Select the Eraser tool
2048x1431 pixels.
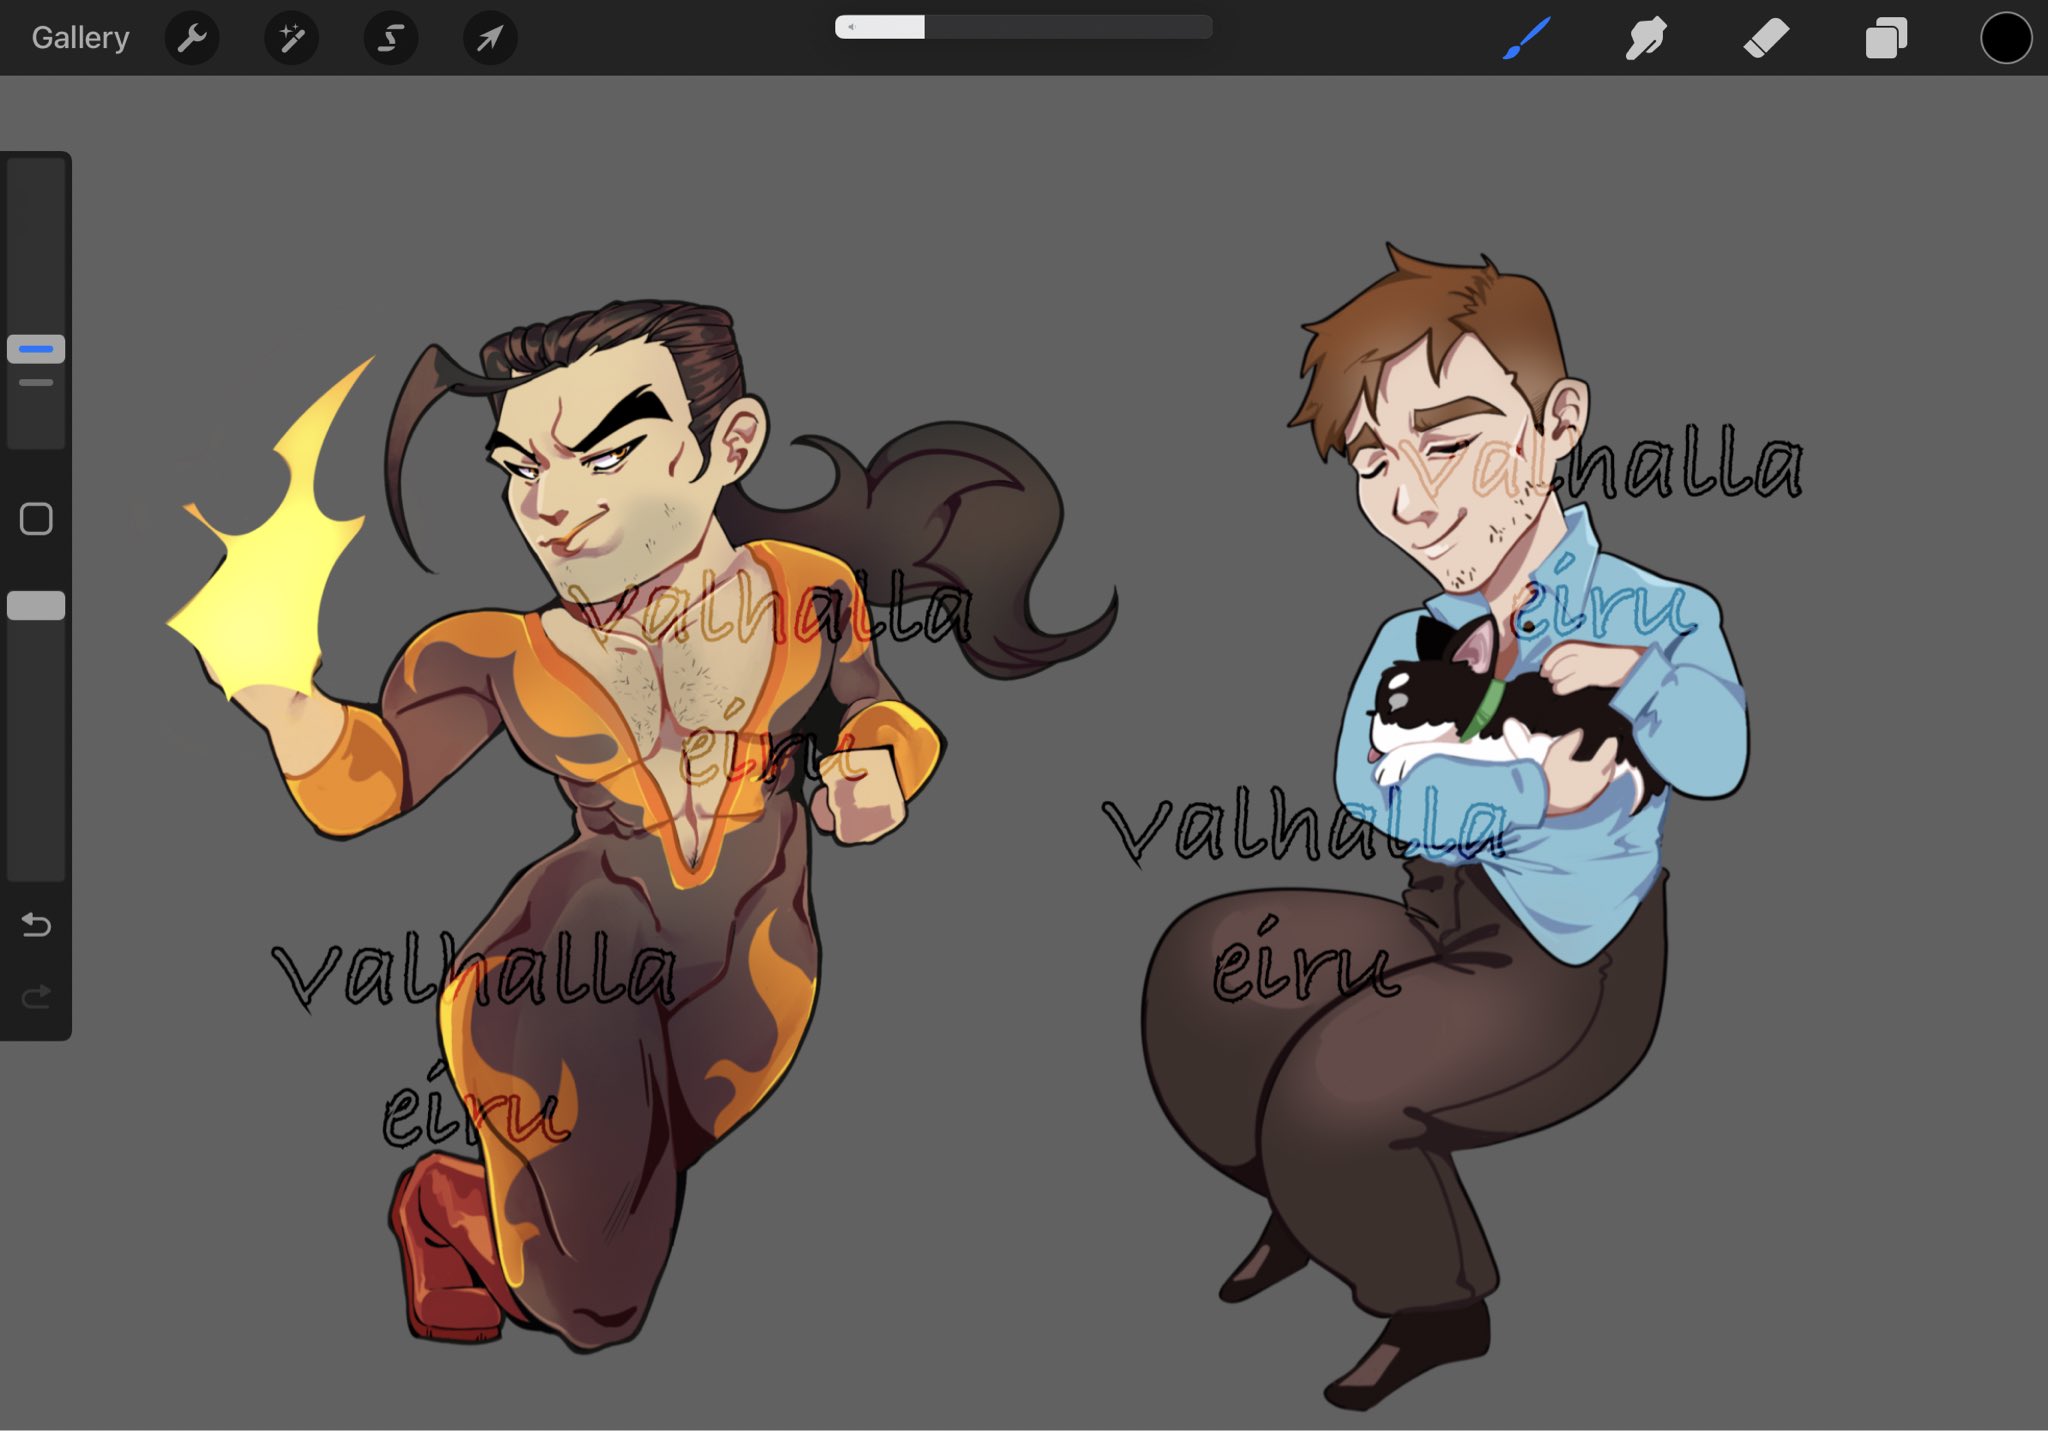(1766, 38)
